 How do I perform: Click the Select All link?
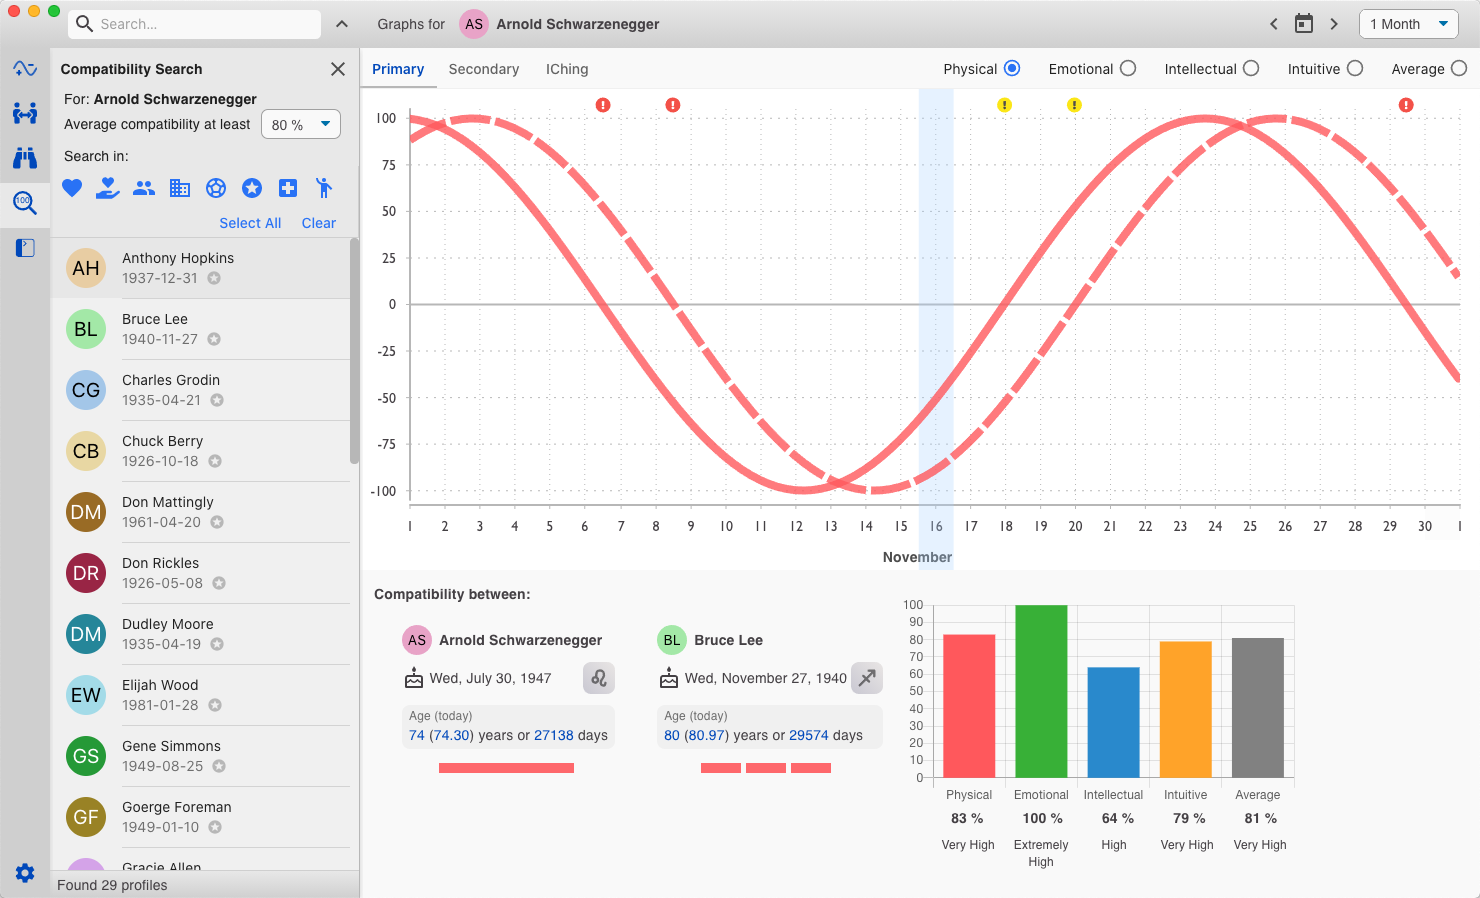tap(250, 223)
